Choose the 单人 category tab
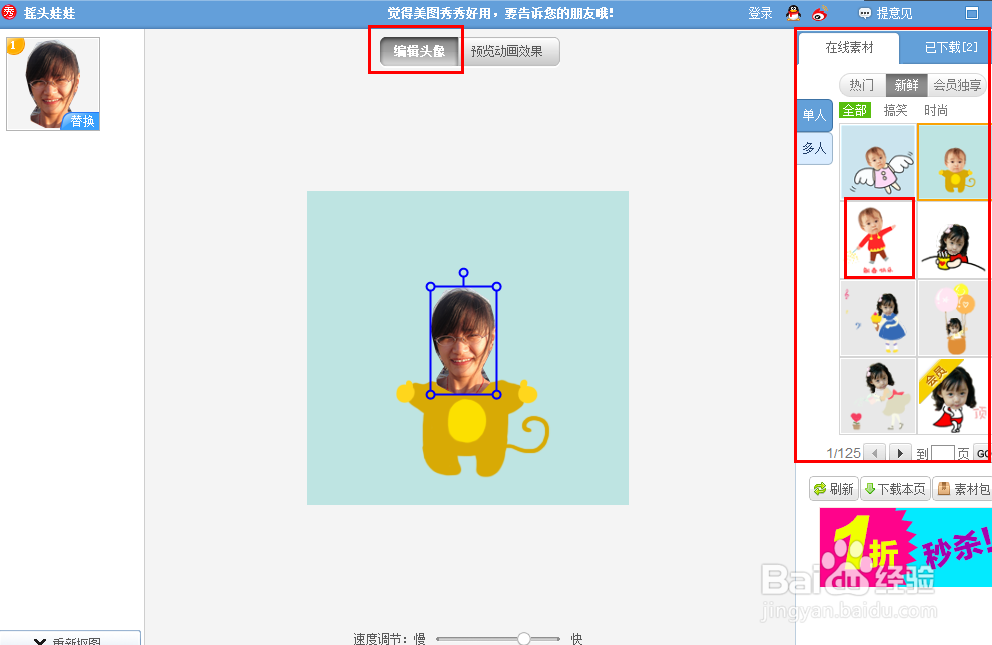The height and width of the screenshot is (645, 992). click(x=814, y=115)
